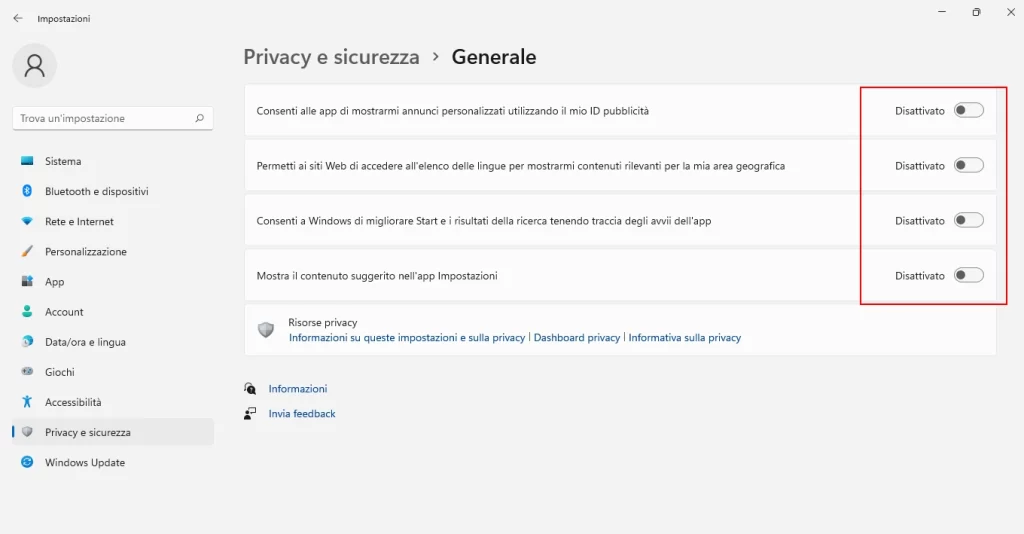Click the back arrow icon next to Impostazioni
Screen dimensions: 1024x534
[18, 18]
